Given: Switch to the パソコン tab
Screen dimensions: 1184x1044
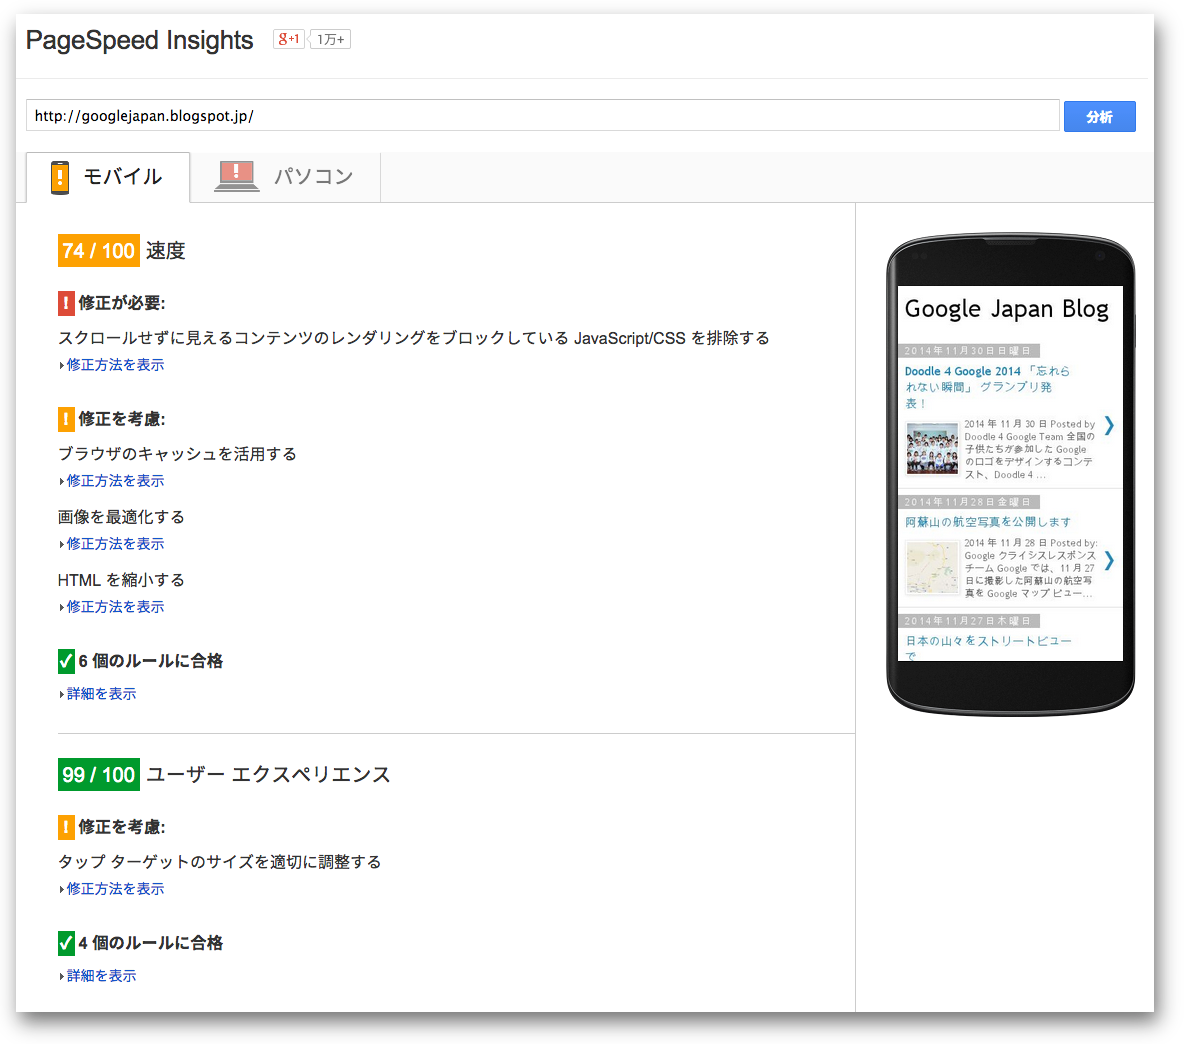Looking at the screenshot, I should pyautogui.click(x=285, y=177).
